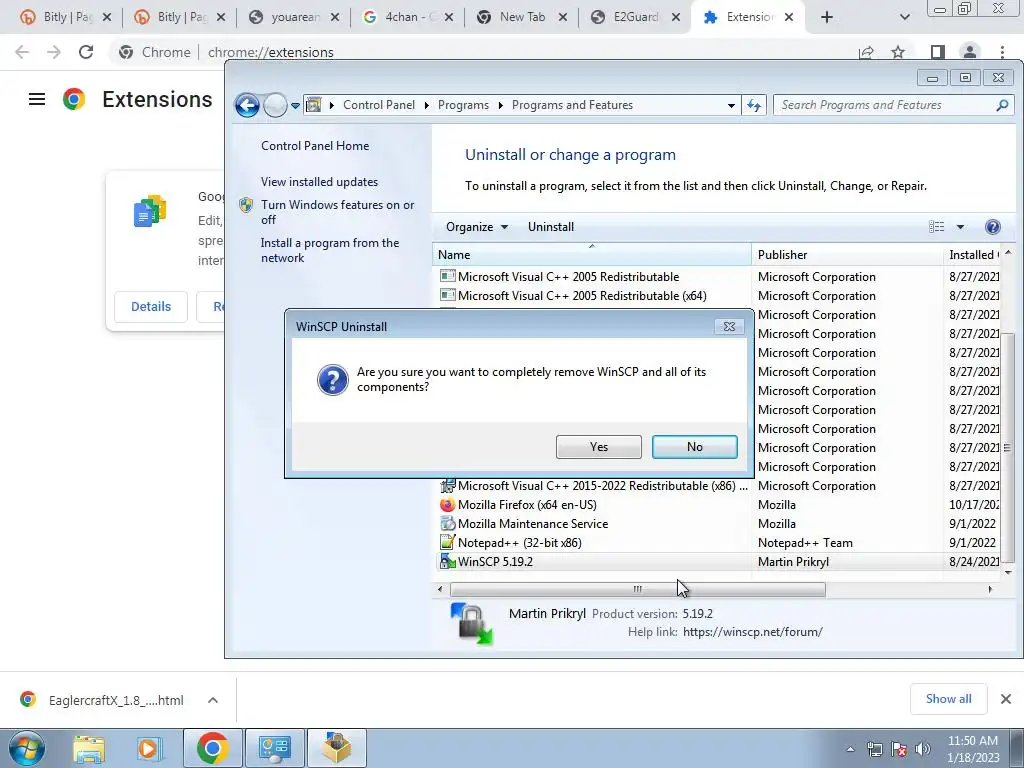Open Turn Windows features on or off

point(337,212)
